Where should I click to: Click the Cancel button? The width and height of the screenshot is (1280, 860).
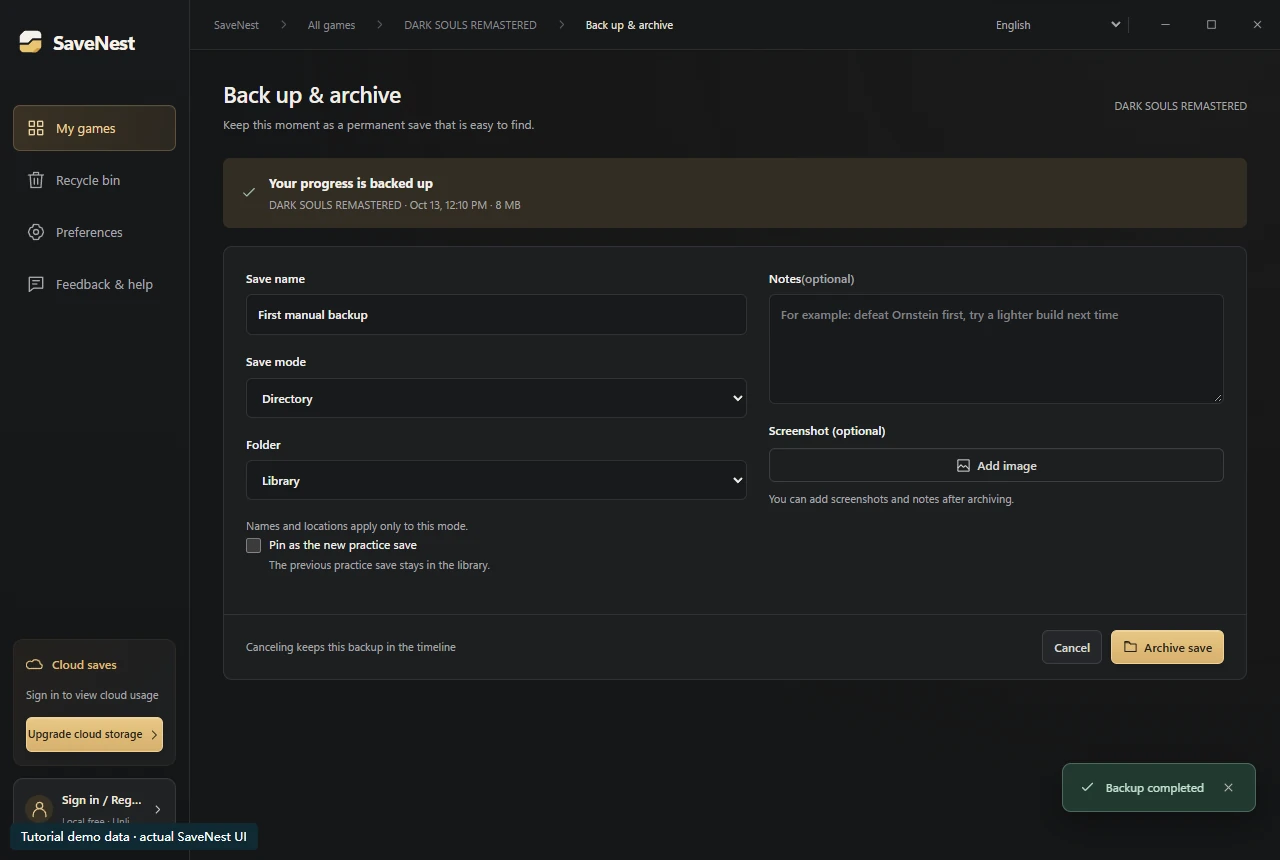(1071, 647)
